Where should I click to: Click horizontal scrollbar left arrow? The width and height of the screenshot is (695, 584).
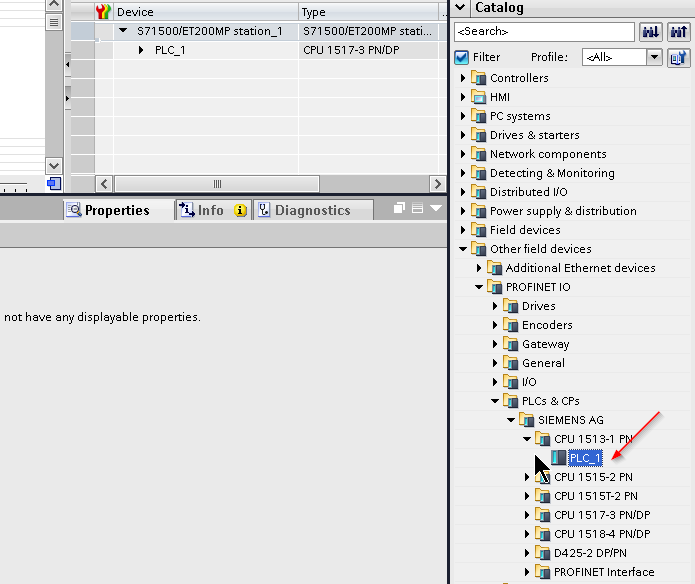pyautogui.click(x=104, y=183)
